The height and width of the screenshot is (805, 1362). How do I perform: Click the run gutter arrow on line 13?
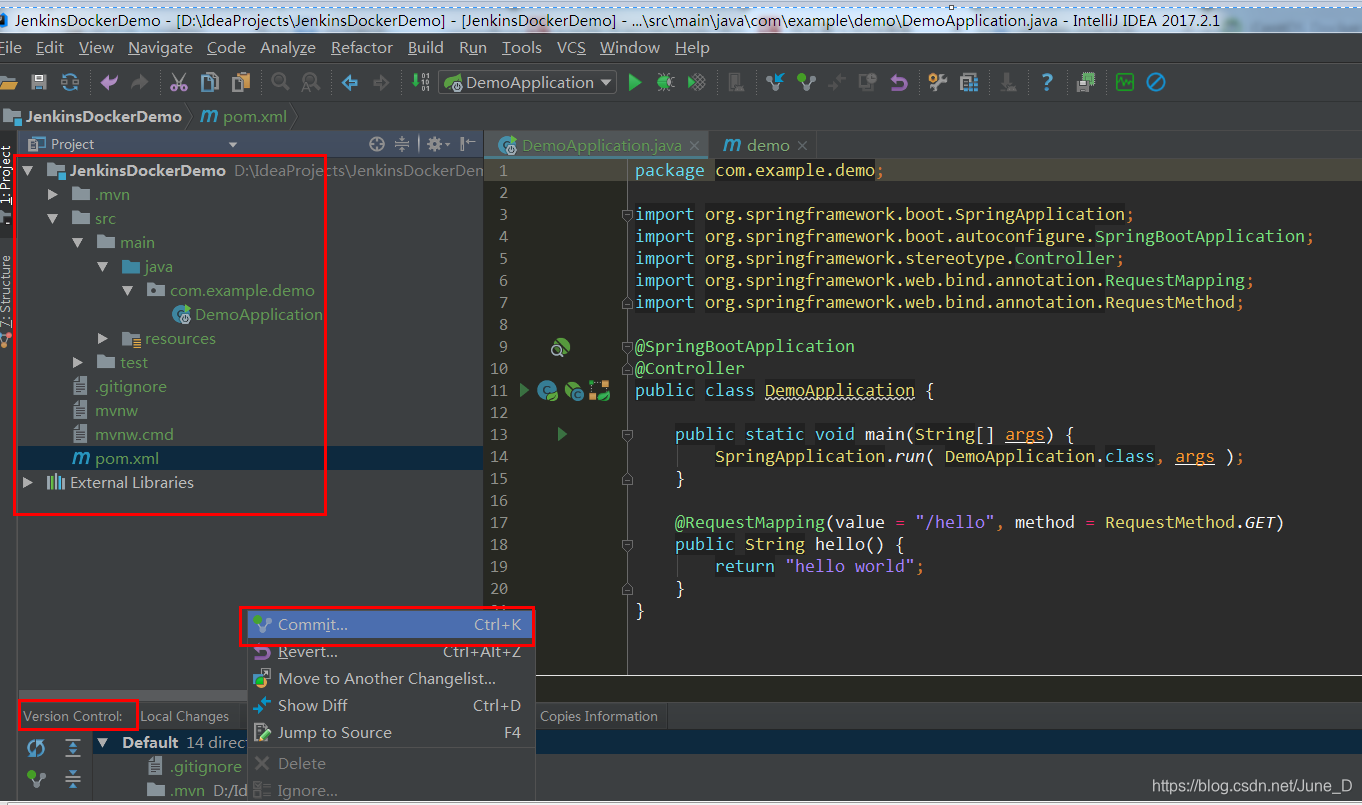(562, 434)
